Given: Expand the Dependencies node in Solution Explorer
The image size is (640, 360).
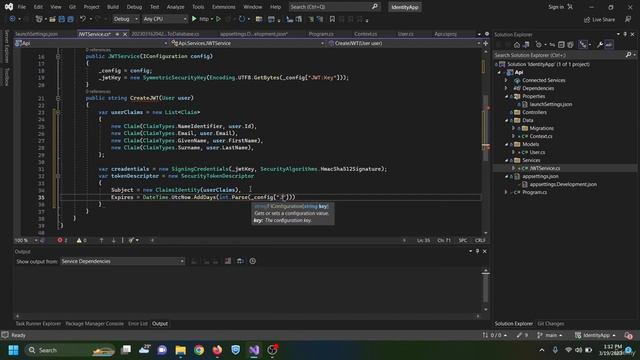Looking at the screenshot, I should [507, 88].
